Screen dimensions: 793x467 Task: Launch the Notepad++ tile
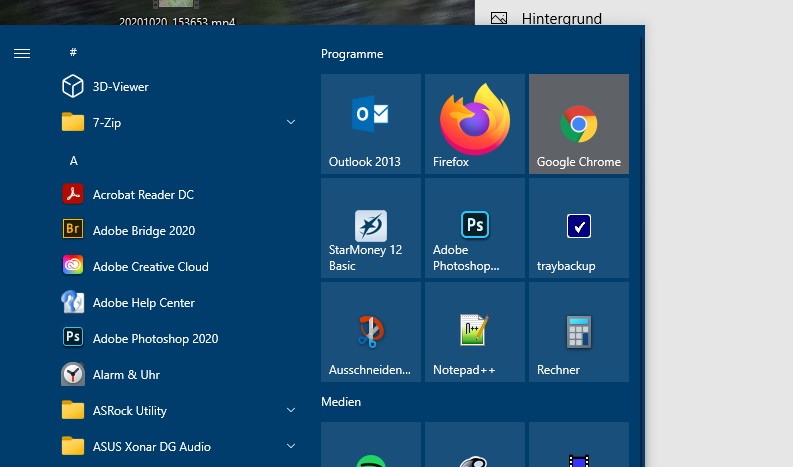pyautogui.click(x=475, y=332)
